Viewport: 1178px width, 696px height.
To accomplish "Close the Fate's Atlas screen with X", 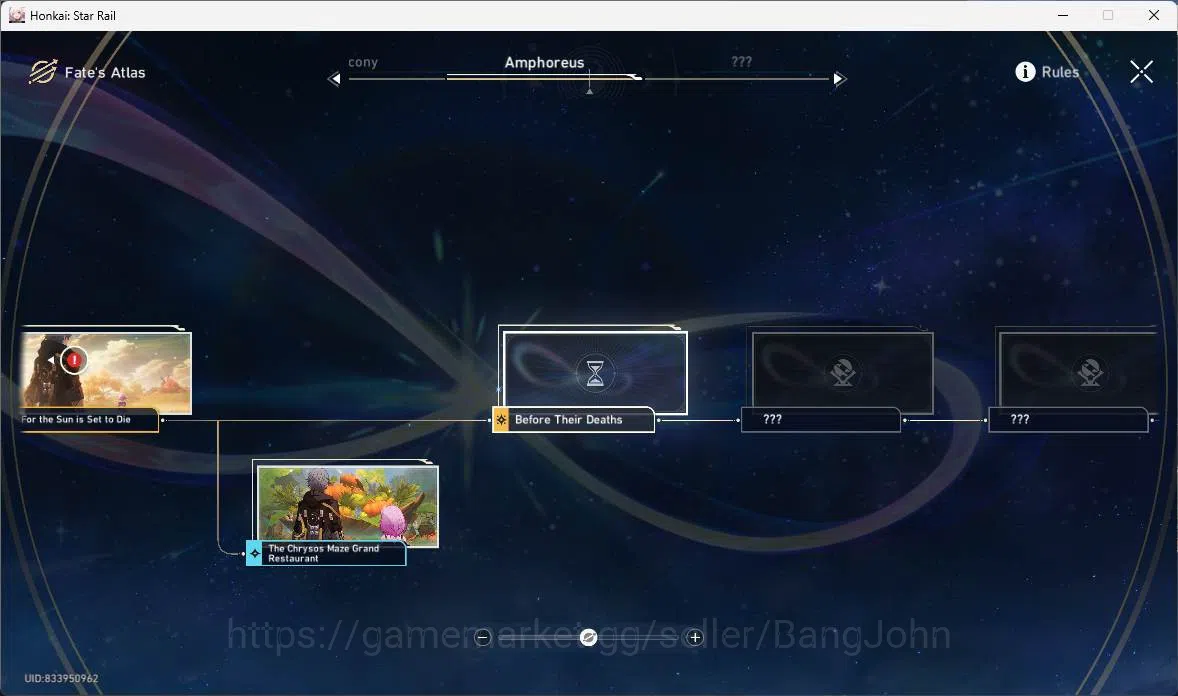I will point(1141,72).
